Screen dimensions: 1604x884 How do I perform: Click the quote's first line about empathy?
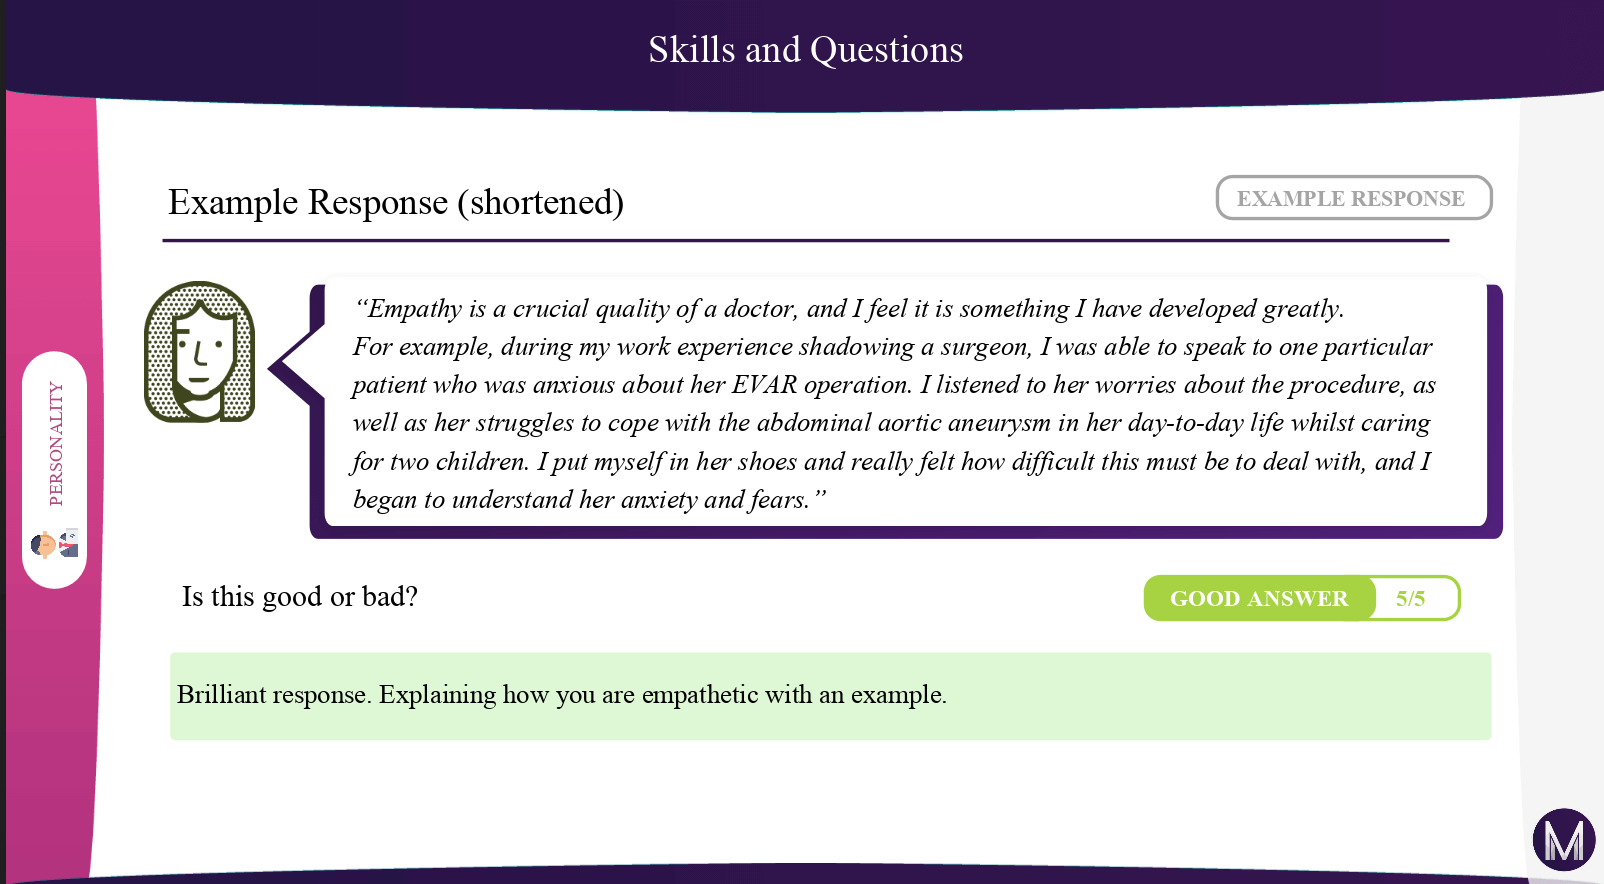[x=850, y=309]
